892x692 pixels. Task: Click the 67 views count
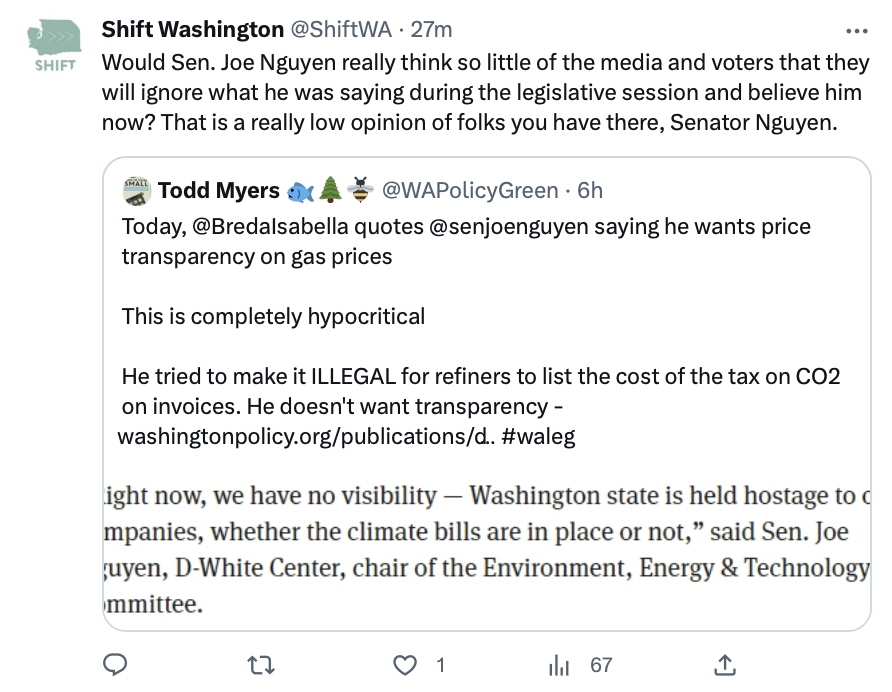(601, 665)
